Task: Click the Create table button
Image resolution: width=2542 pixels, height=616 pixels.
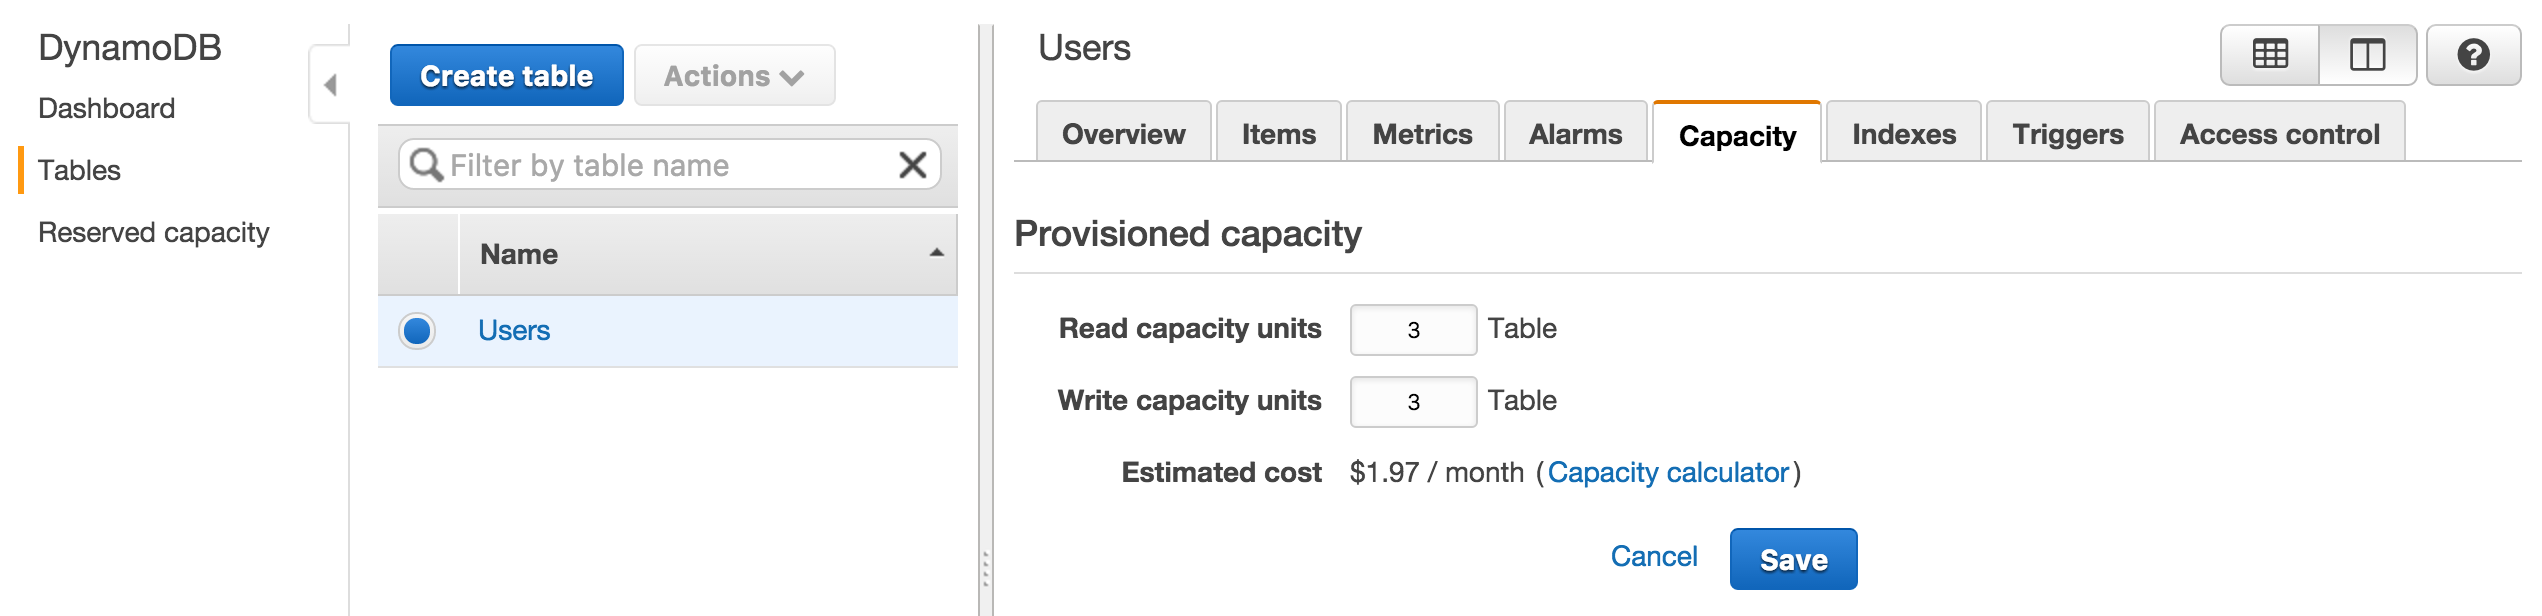Action: pos(506,76)
